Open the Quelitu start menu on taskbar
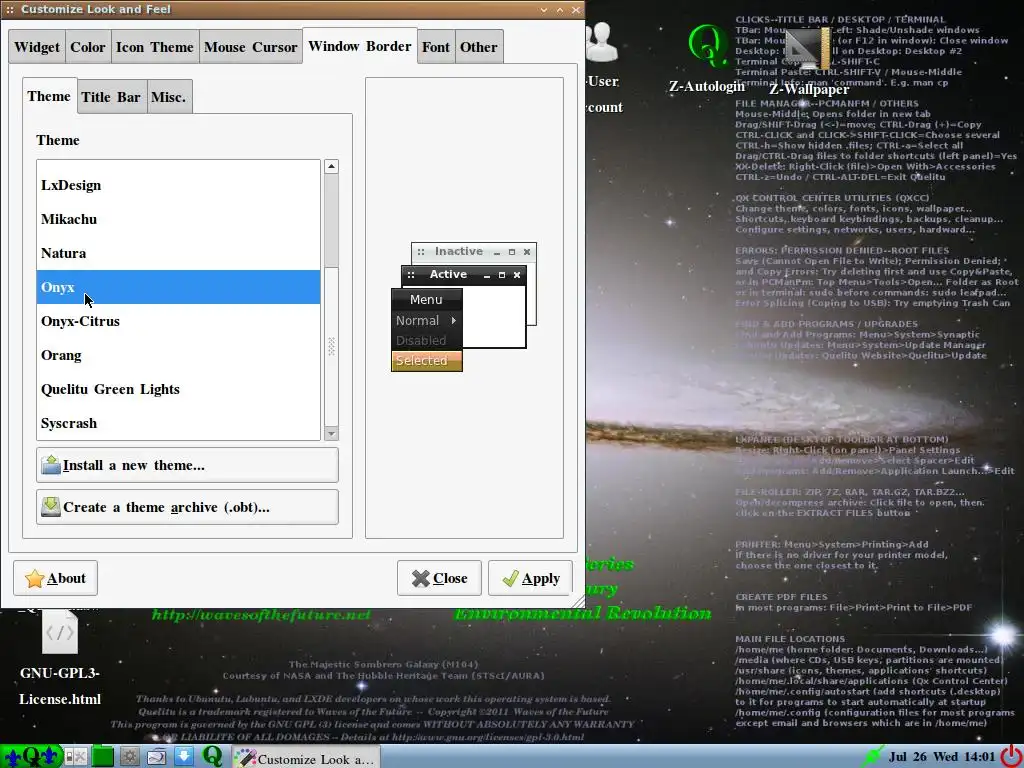 pos(31,756)
